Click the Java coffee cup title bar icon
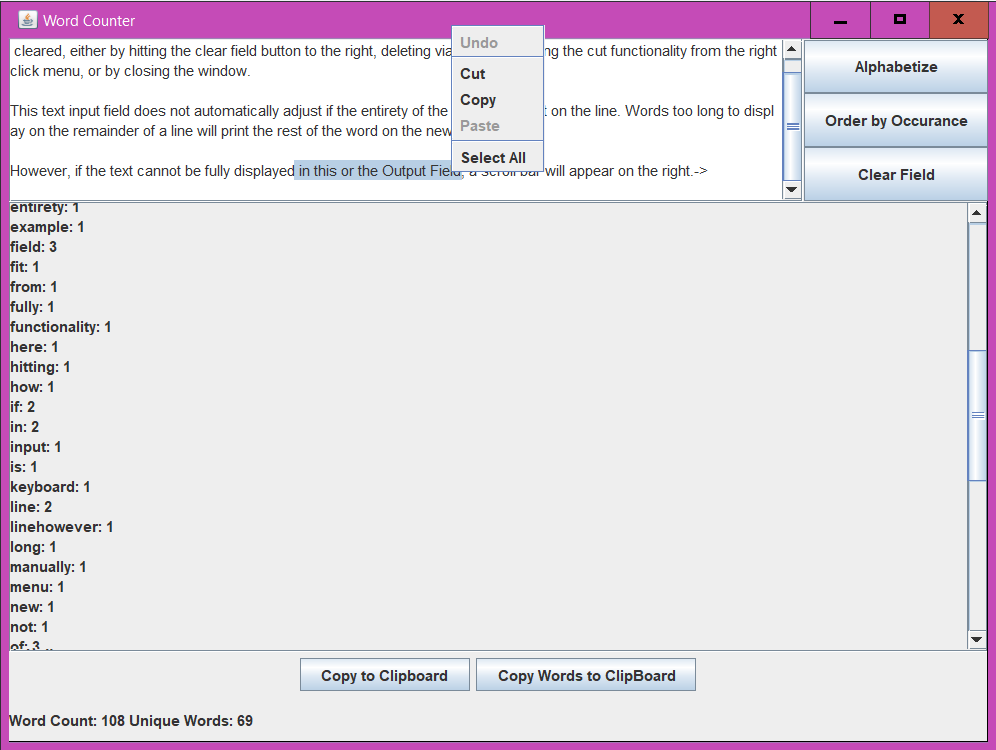 pos(29,19)
